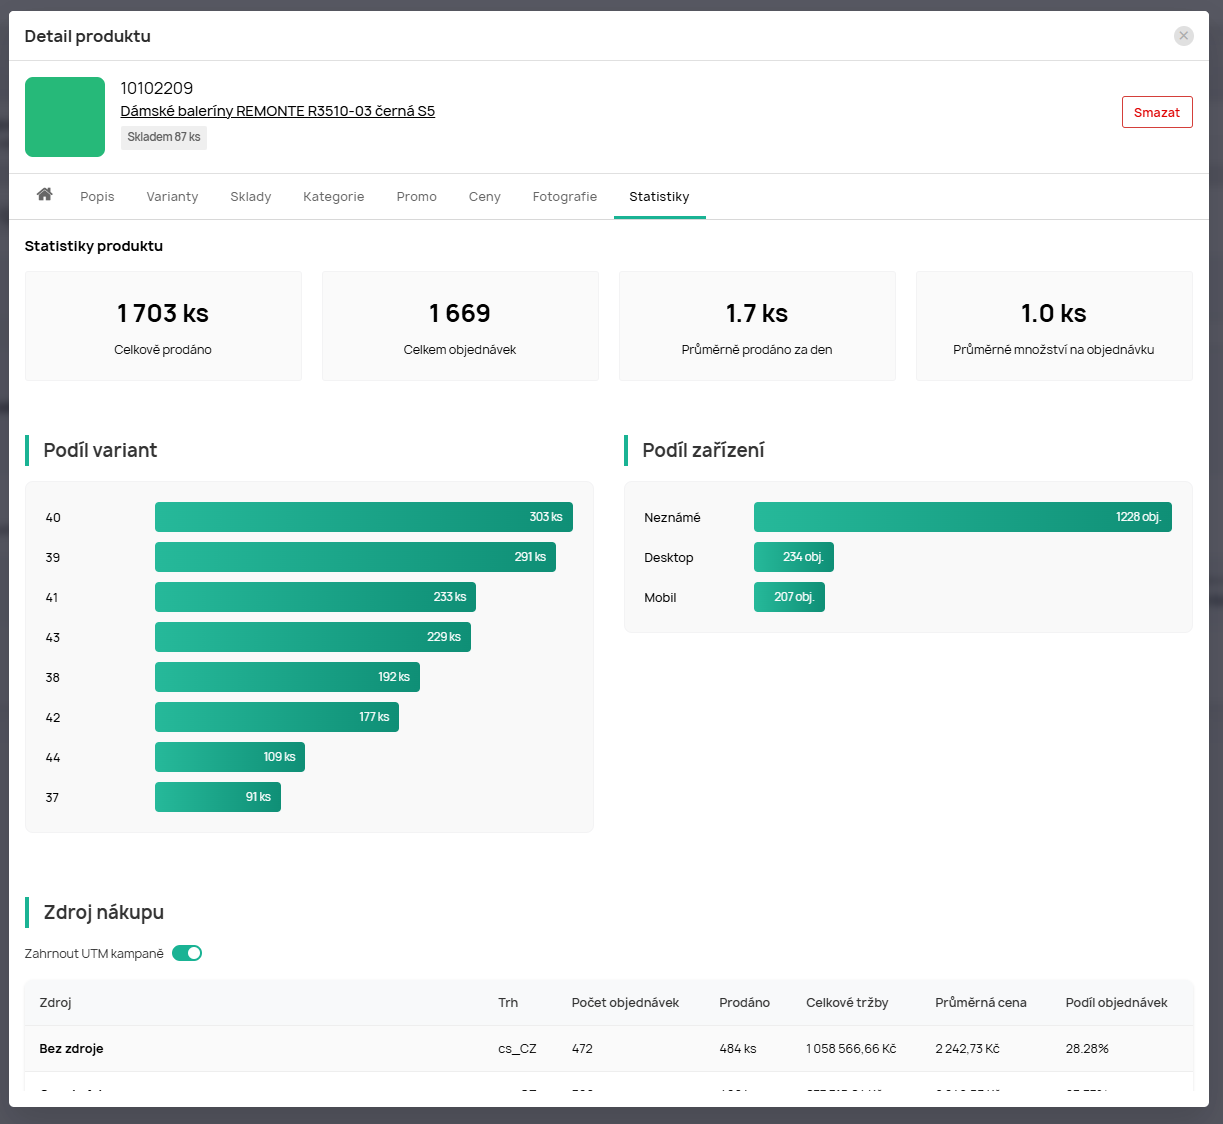
Task: Go to the Kategorie tab
Action: [x=333, y=197]
